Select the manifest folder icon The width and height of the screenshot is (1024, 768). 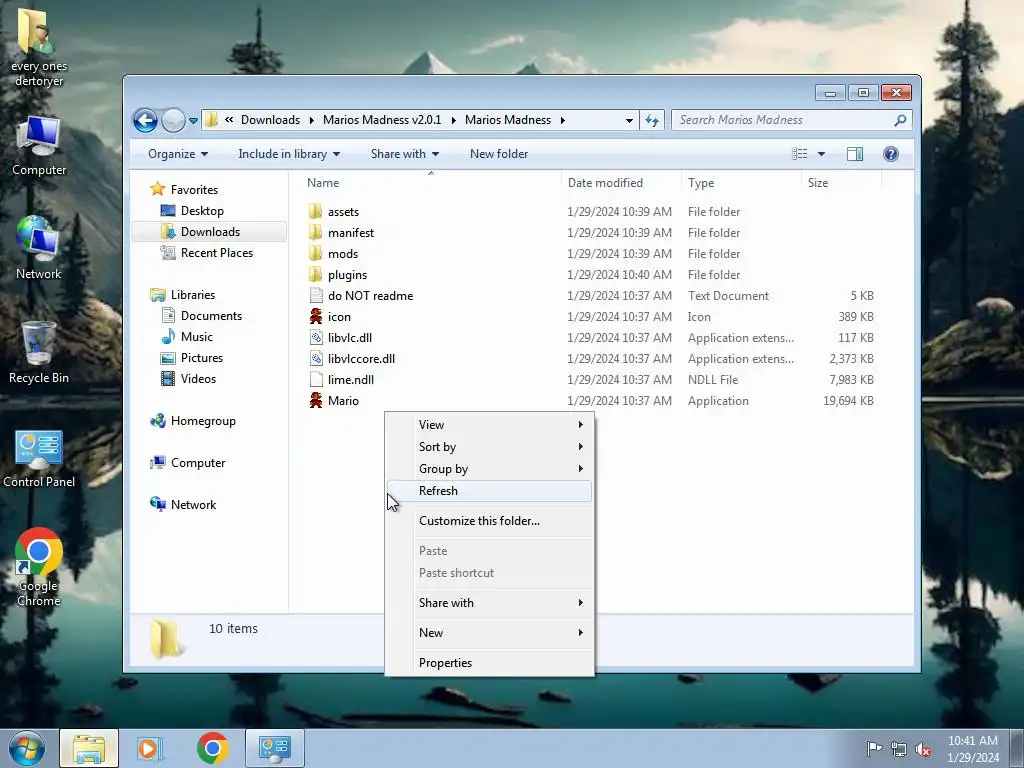(316, 232)
